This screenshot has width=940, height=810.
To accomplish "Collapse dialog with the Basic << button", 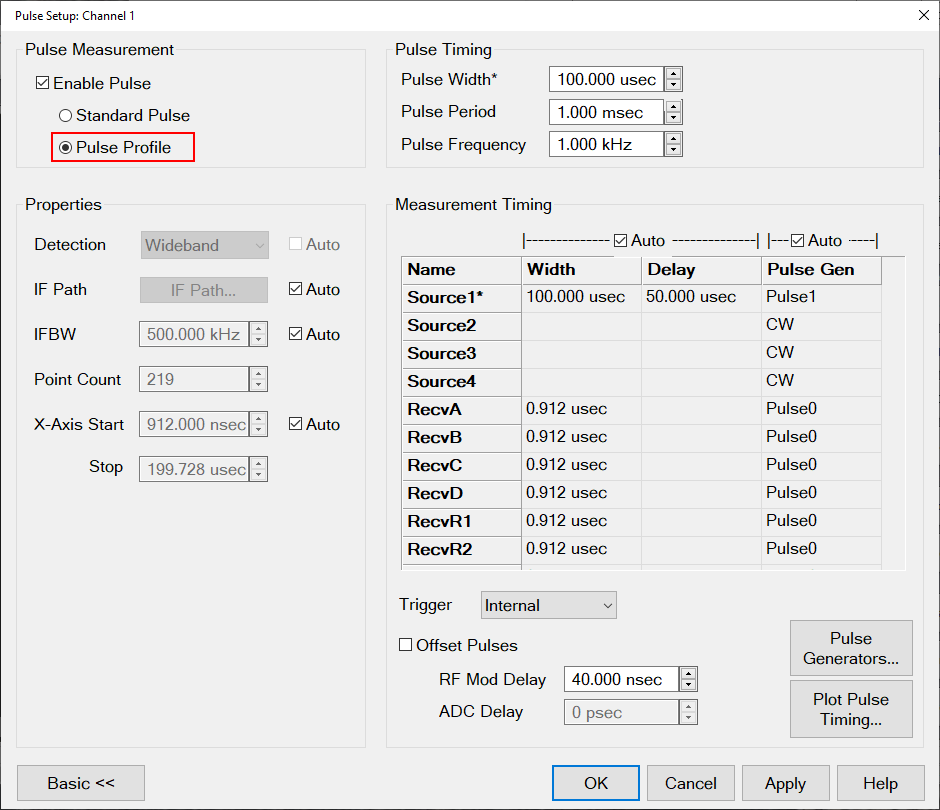I will 81,783.
